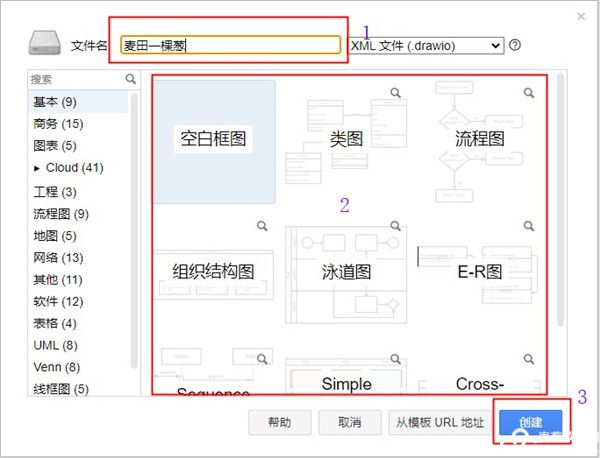Preview the 组织结构图 template with its magnifier
The height and width of the screenshot is (458, 600).
point(263,226)
